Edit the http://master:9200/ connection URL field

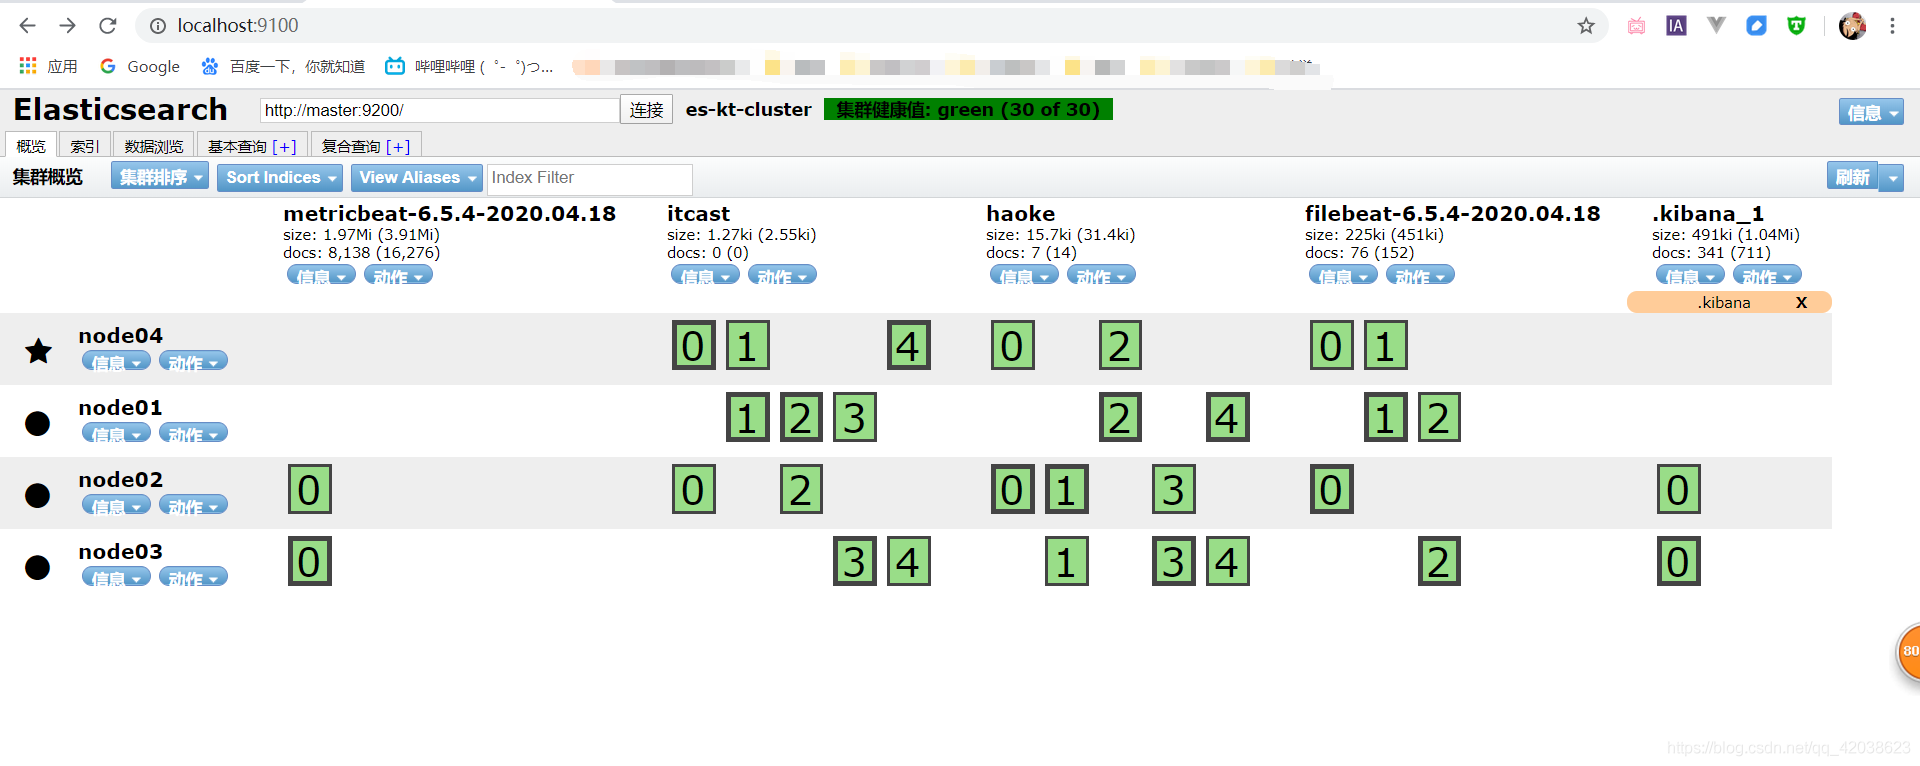[x=439, y=110]
